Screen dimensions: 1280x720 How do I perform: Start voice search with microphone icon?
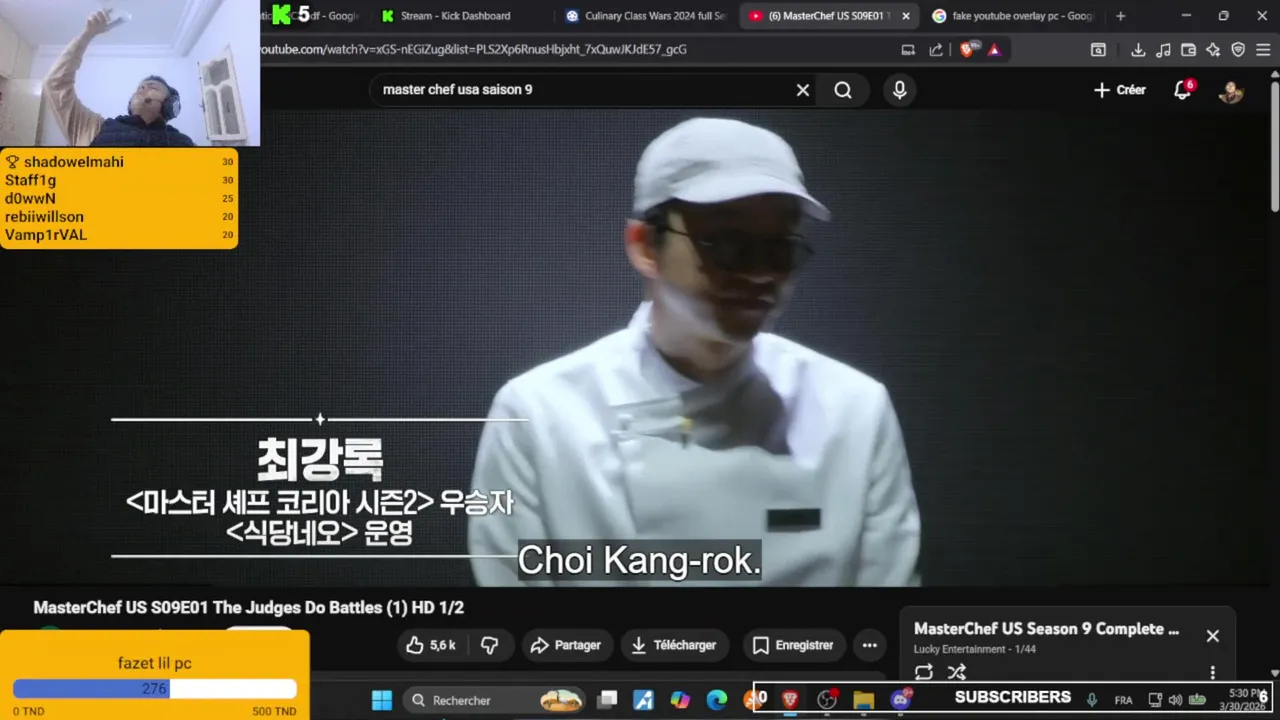(900, 90)
